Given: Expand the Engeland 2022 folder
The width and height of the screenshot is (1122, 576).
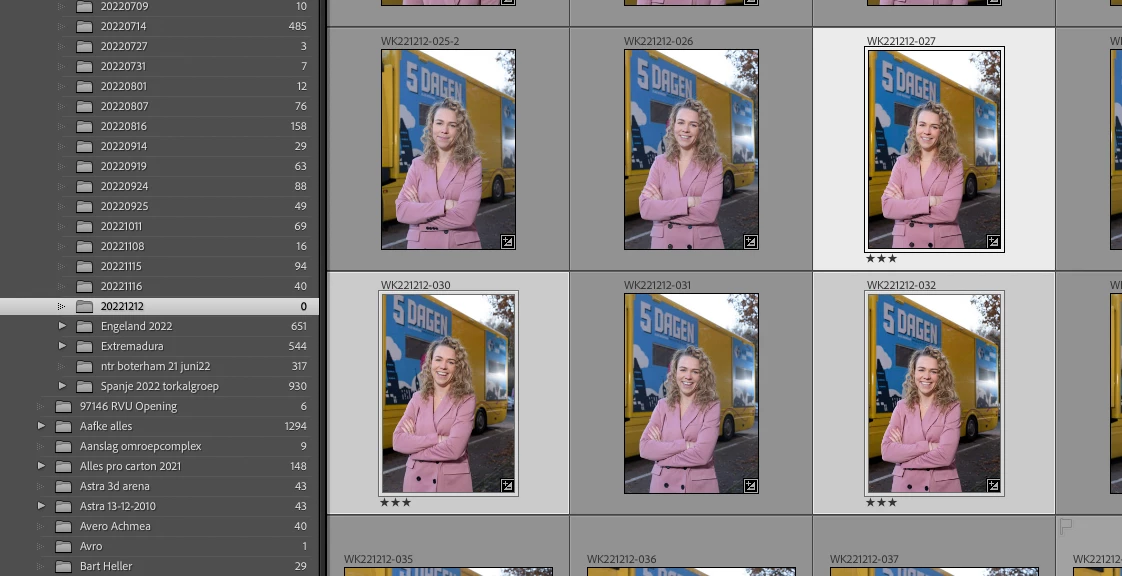Looking at the screenshot, I should point(62,326).
